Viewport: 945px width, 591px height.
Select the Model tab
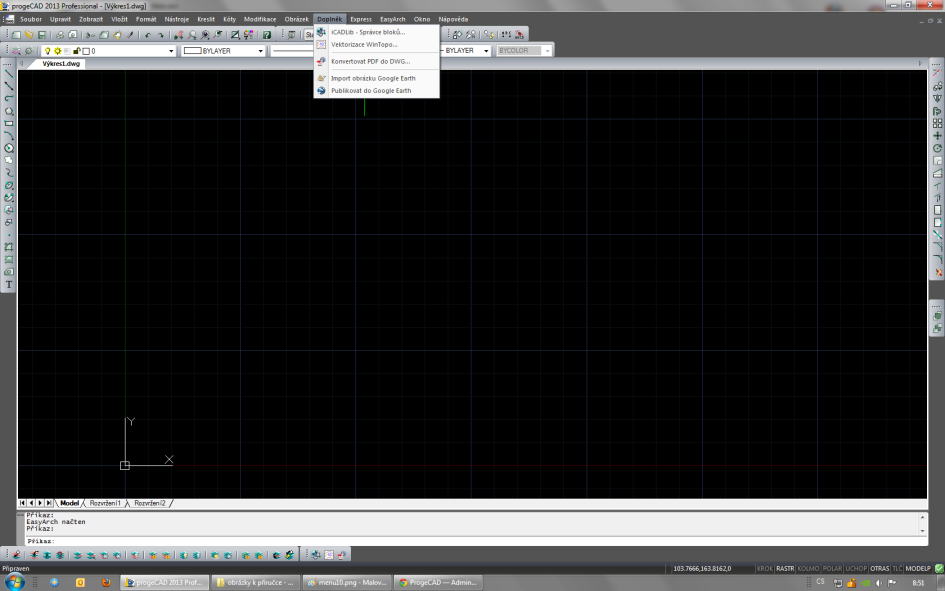click(69, 503)
